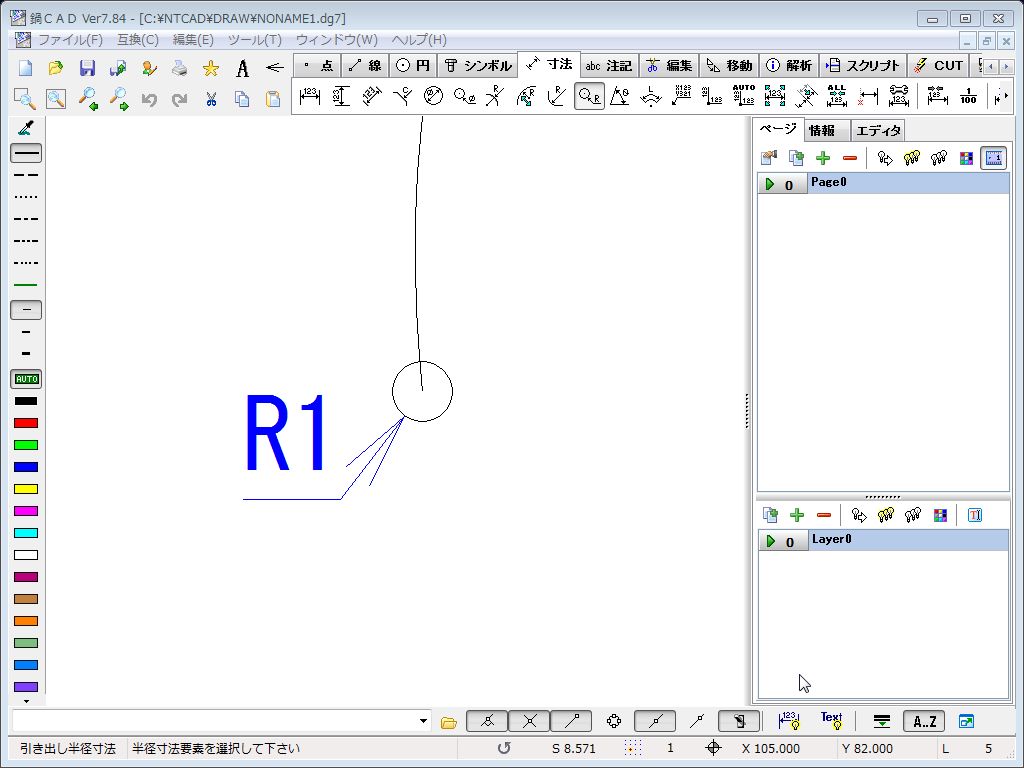Viewport: 1024px width, 768px height.
Task: Redo the last undone action
Action: [x=180, y=99]
